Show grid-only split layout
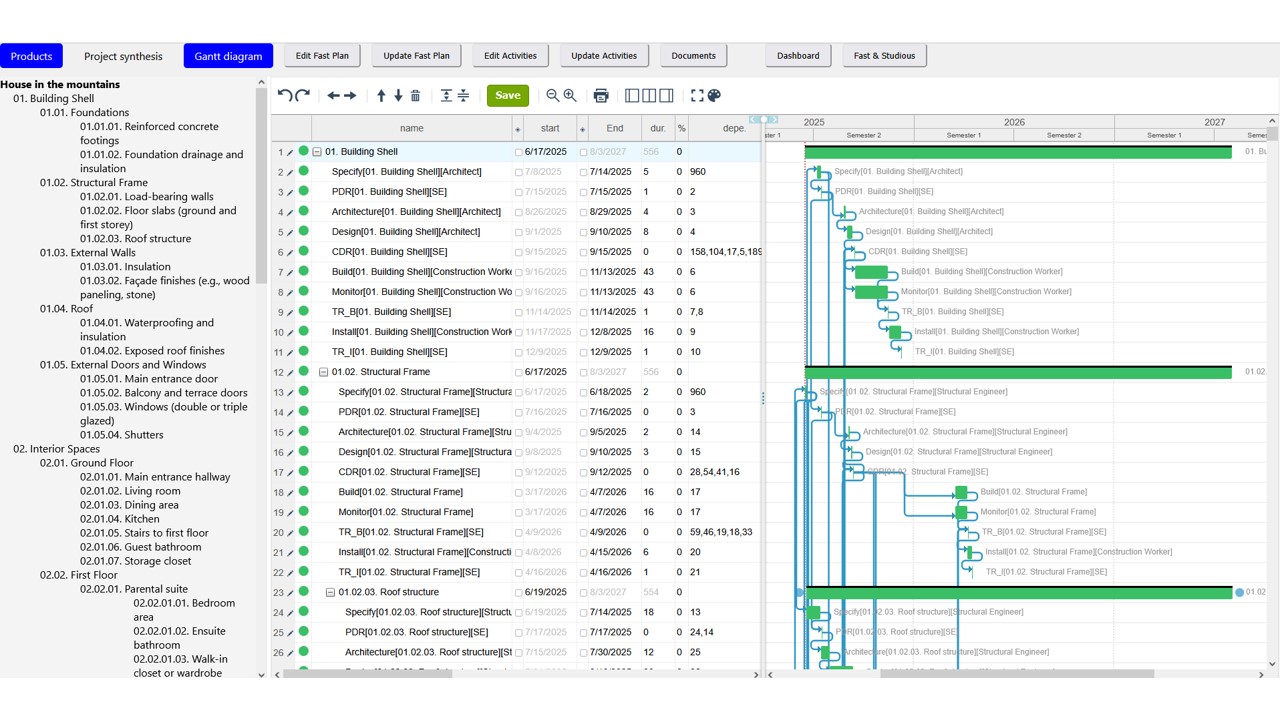The image size is (1280, 720). point(632,96)
